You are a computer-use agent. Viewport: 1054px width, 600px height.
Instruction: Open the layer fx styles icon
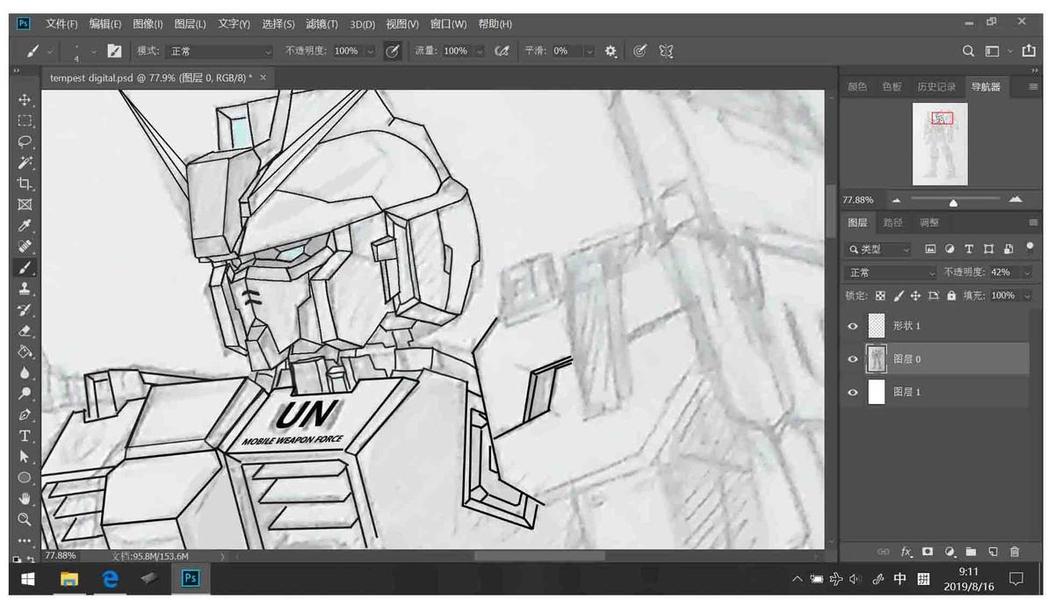(x=906, y=552)
